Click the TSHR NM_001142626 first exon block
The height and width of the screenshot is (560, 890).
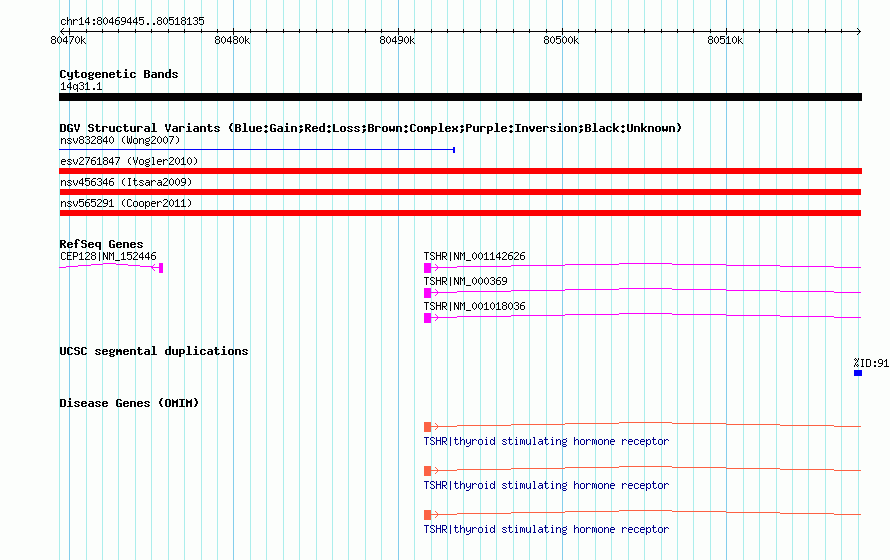(427, 268)
